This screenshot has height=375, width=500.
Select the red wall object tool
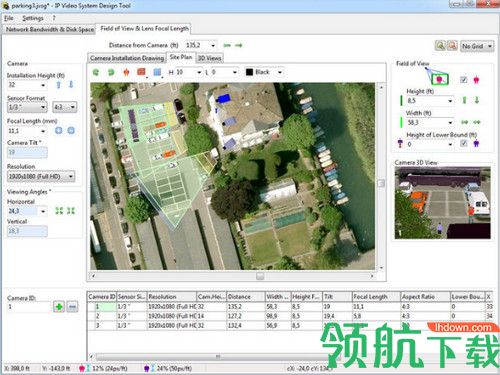[141, 72]
